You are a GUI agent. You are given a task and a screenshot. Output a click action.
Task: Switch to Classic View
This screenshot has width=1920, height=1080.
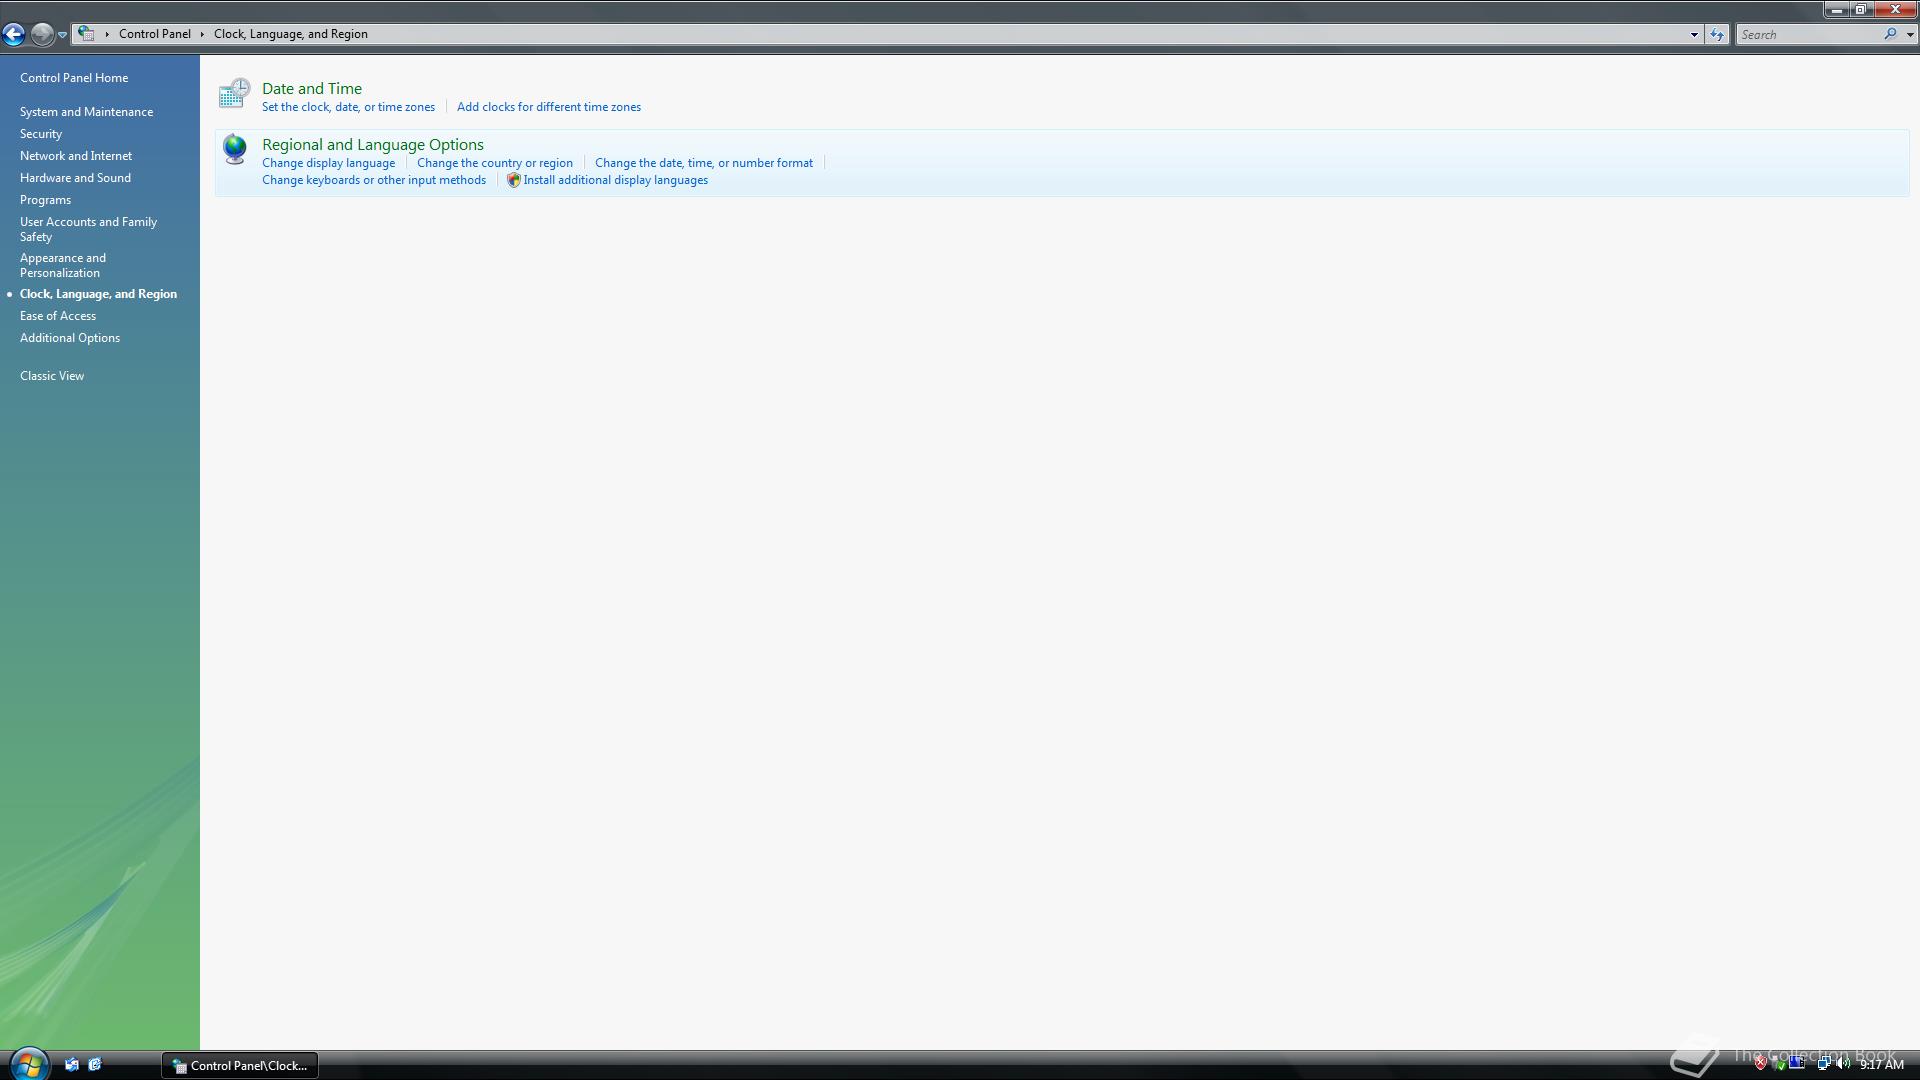(52, 376)
